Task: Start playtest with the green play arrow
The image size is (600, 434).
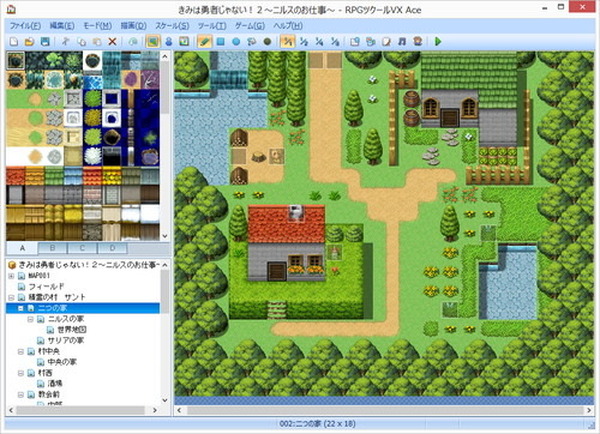Action: (438, 41)
